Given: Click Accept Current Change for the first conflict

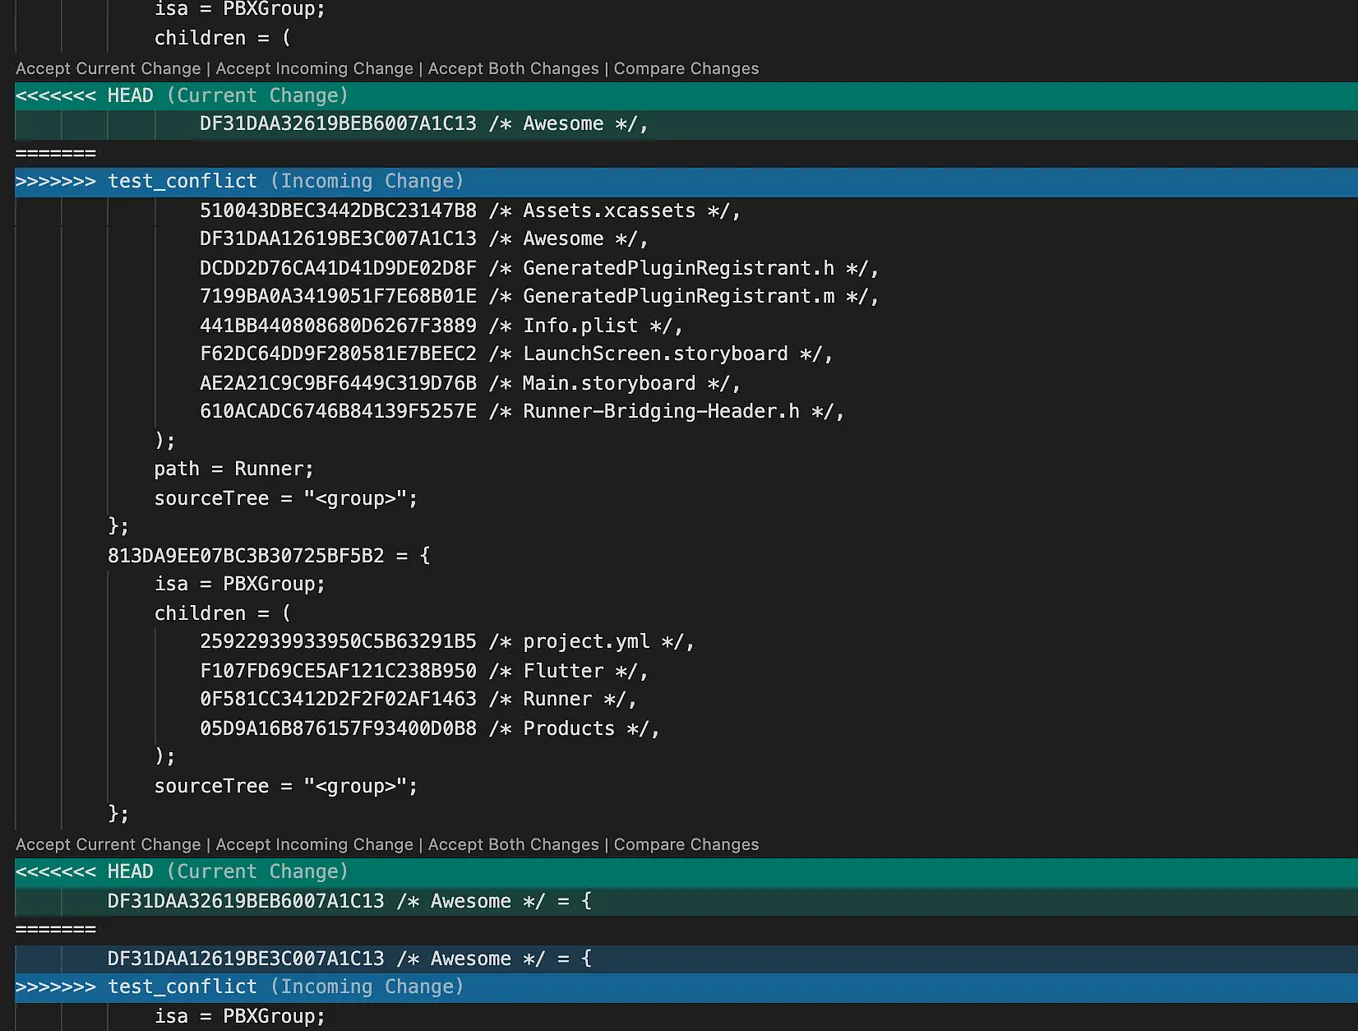Looking at the screenshot, I should pos(107,68).
